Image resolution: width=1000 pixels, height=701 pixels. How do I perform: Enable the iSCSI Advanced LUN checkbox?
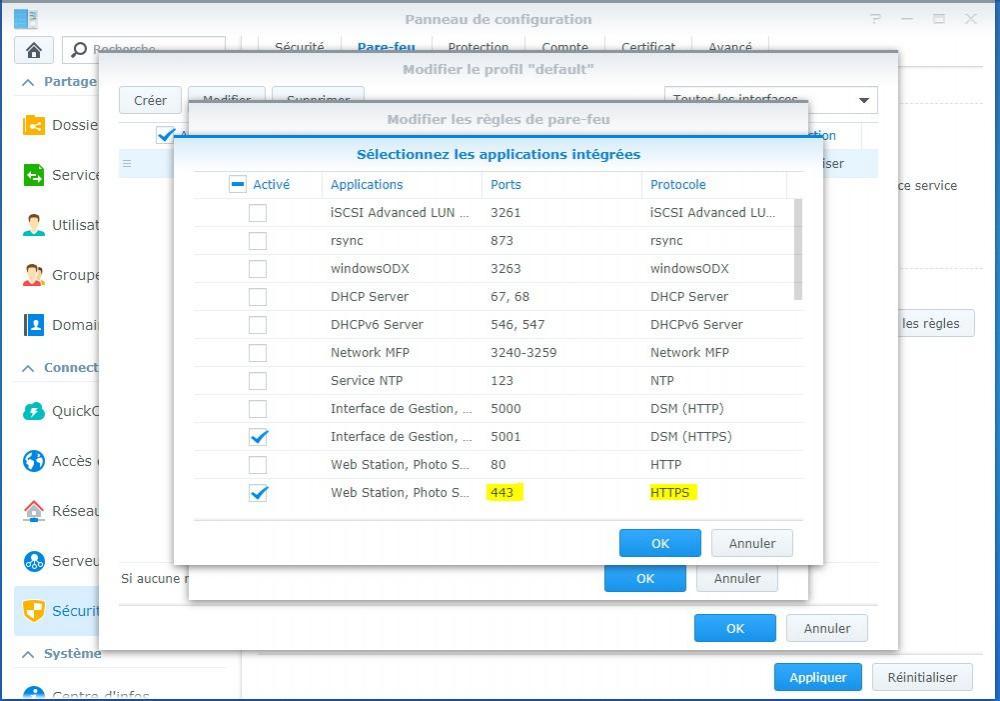[x=258, y=212]
